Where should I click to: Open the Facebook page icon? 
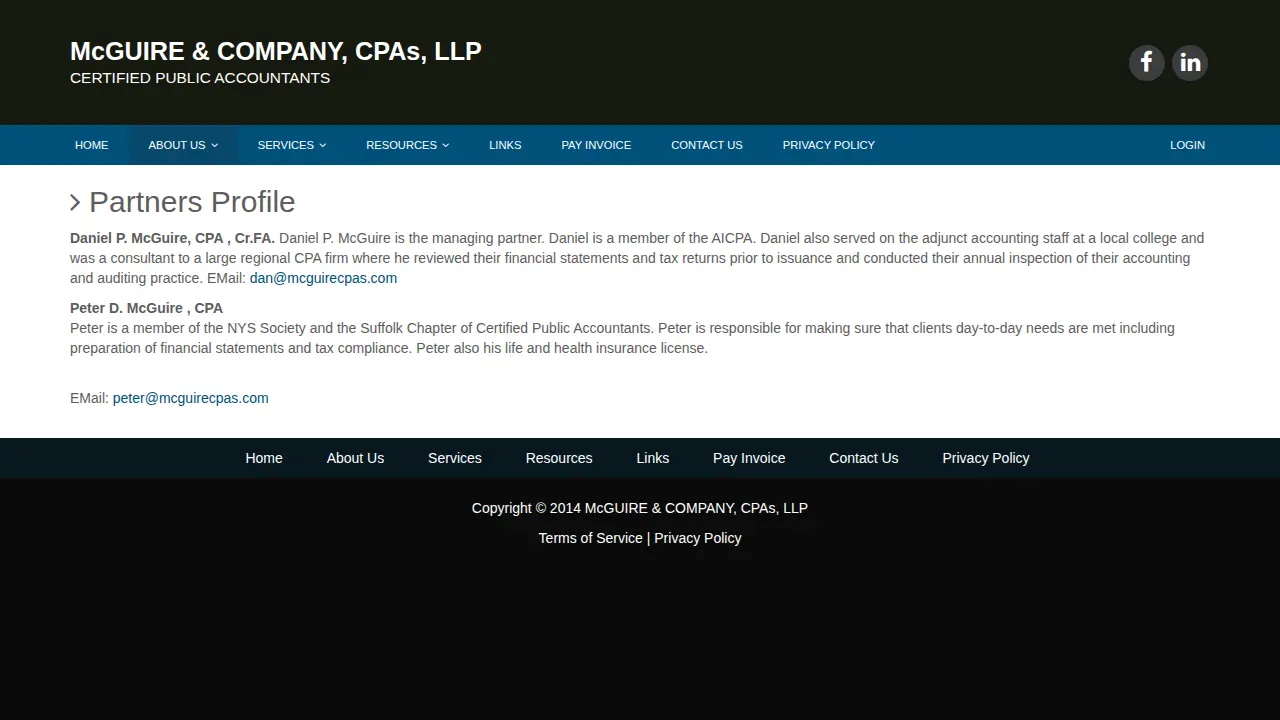[1146, 63]
